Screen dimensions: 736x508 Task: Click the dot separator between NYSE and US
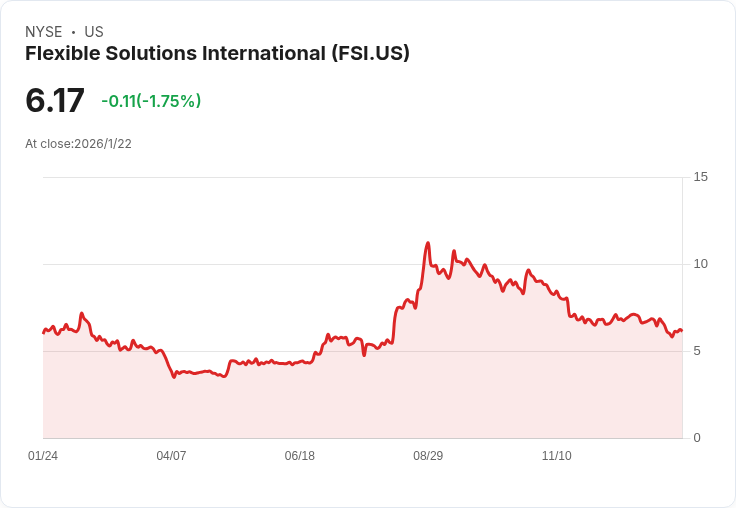[74, 32]
